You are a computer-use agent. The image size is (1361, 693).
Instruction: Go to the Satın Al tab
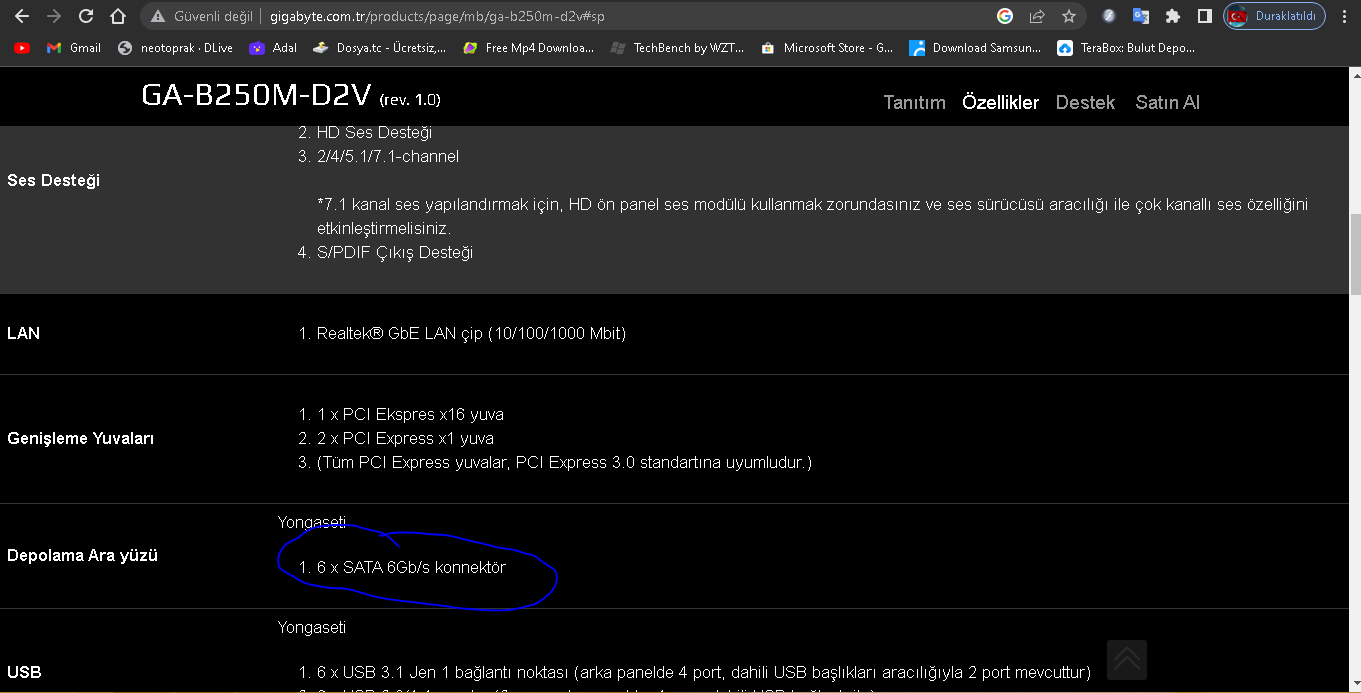coord(1167,102)
